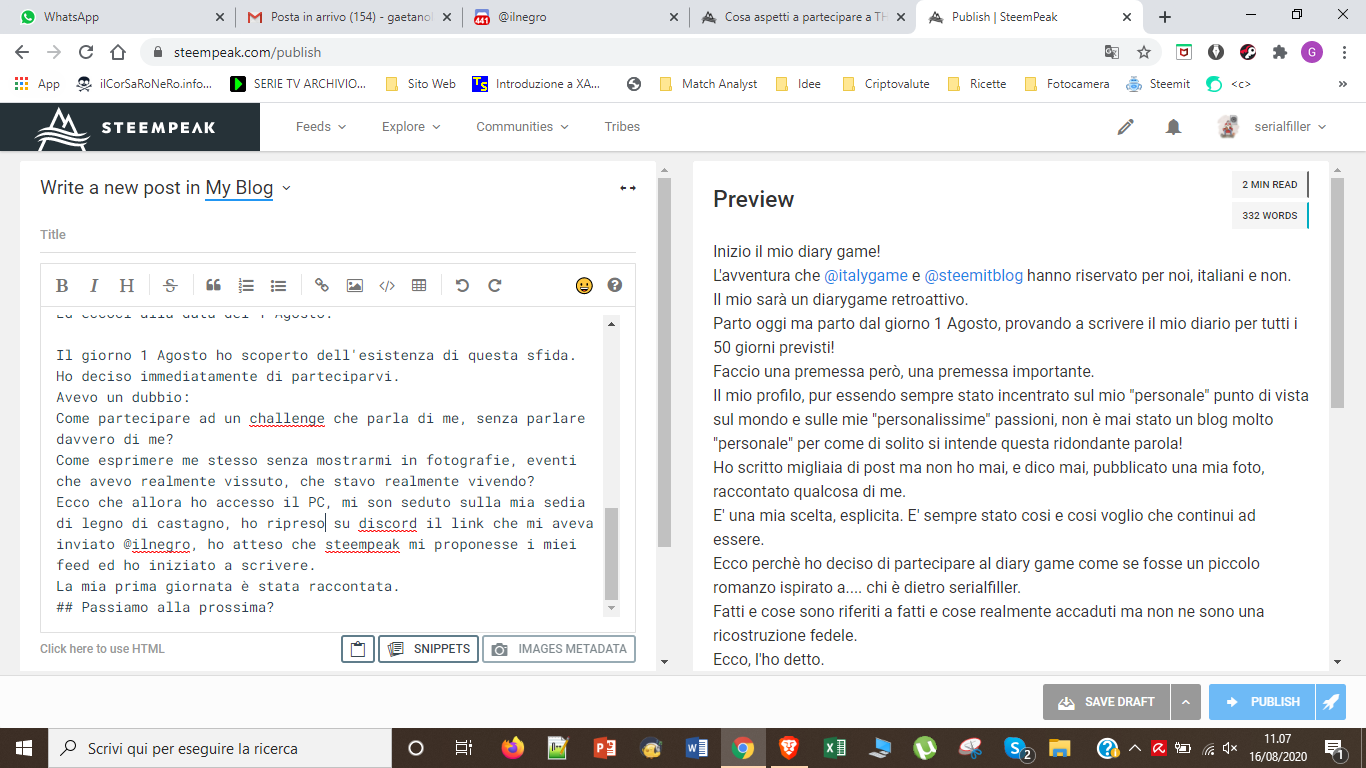This screenshot has width=1366, height=768.
Task: Open the Feeds dropdown menu
Action: point(320,127)
